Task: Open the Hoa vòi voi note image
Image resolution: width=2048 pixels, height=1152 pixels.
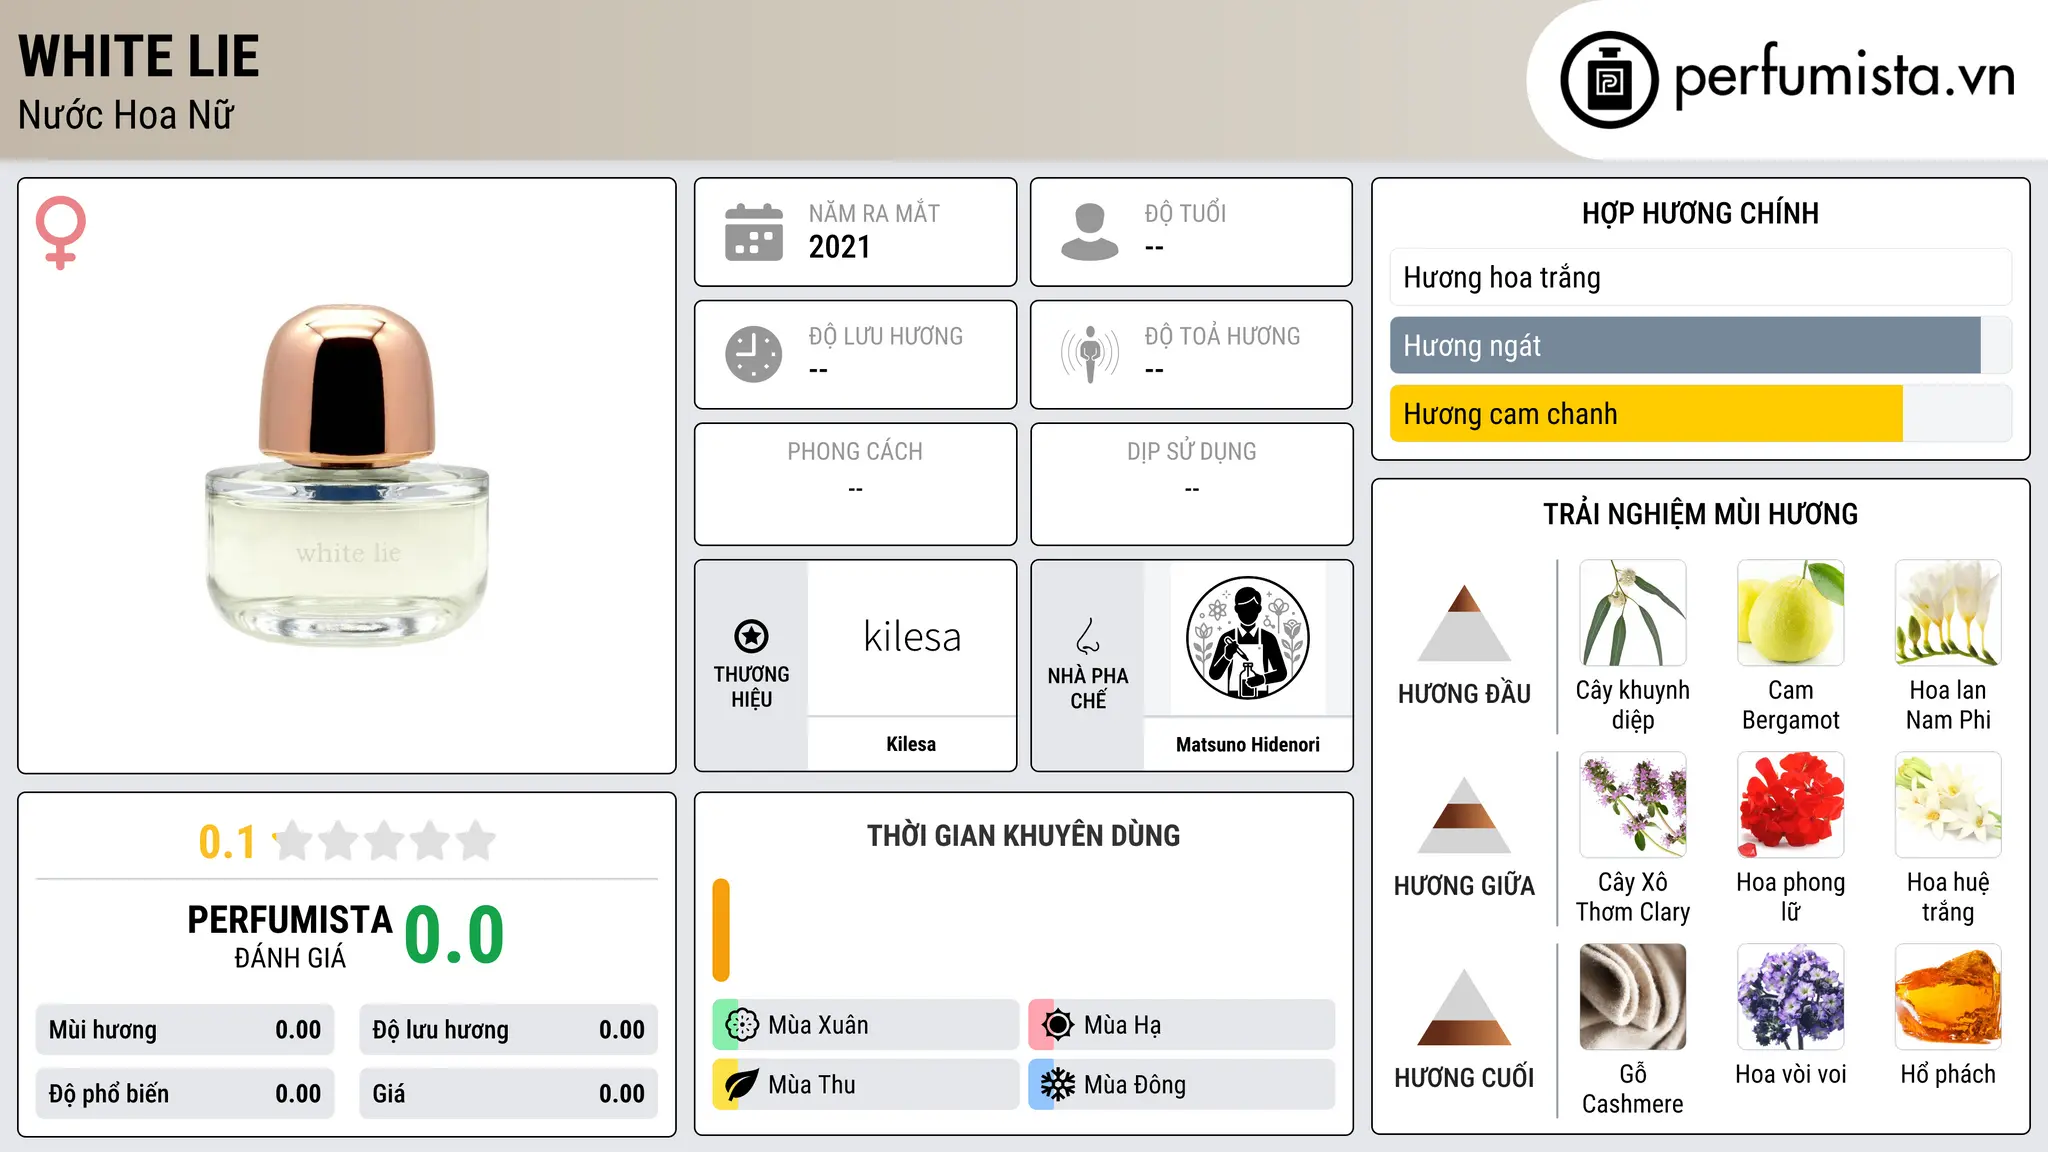Action: 1790,997
